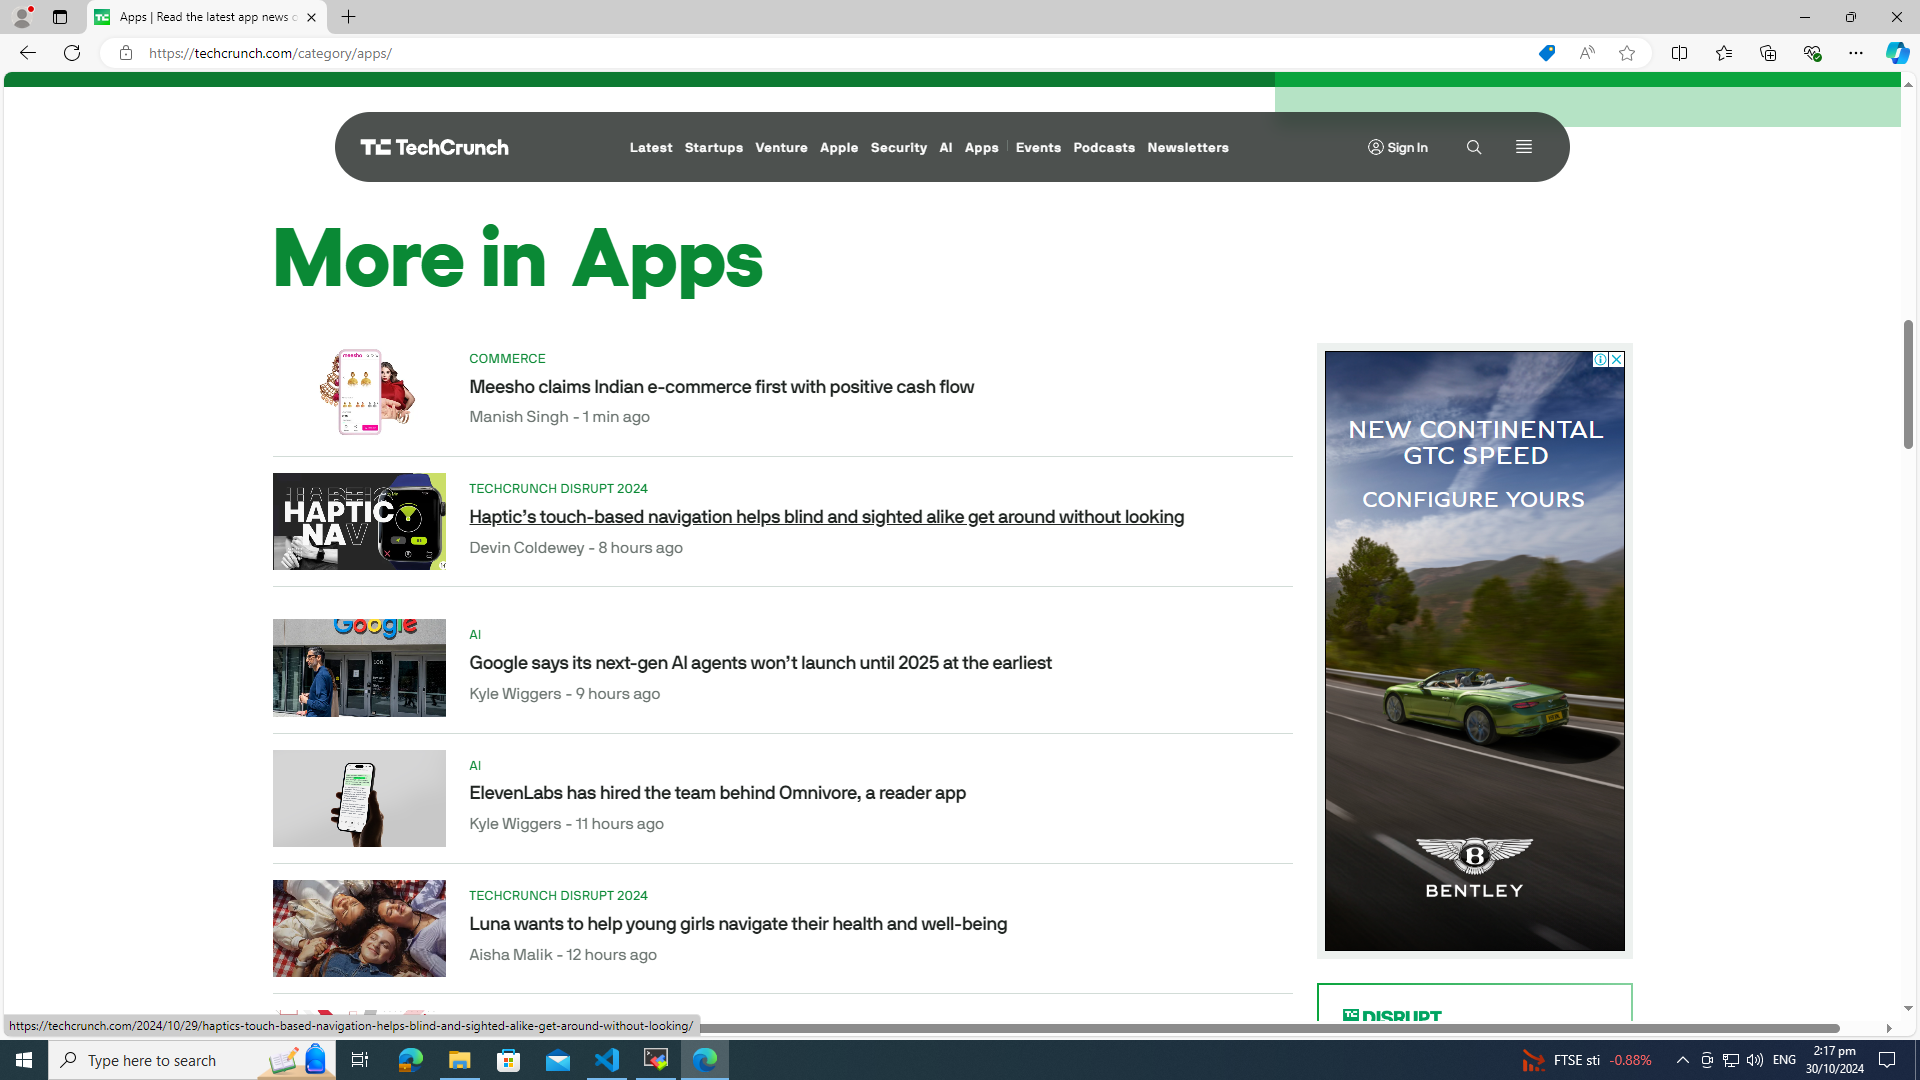
Task: Open ElevenLabs Omnivore article
Action: coord(717,793)
